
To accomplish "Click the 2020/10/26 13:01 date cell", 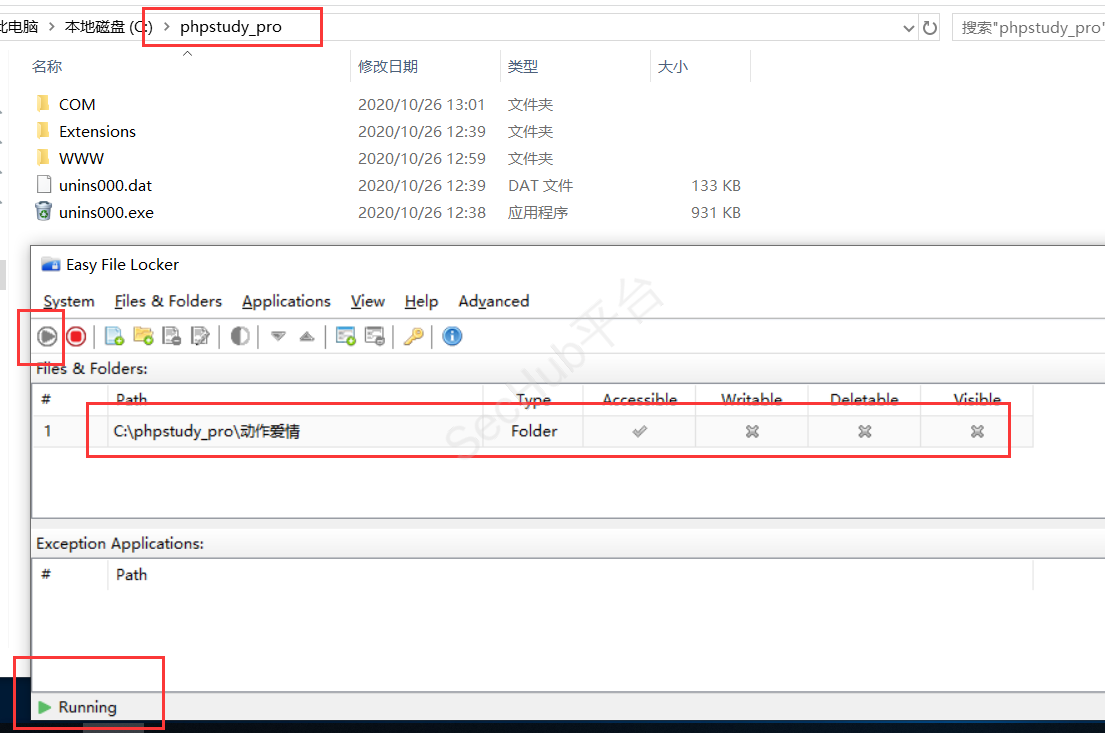I will 421,104.
